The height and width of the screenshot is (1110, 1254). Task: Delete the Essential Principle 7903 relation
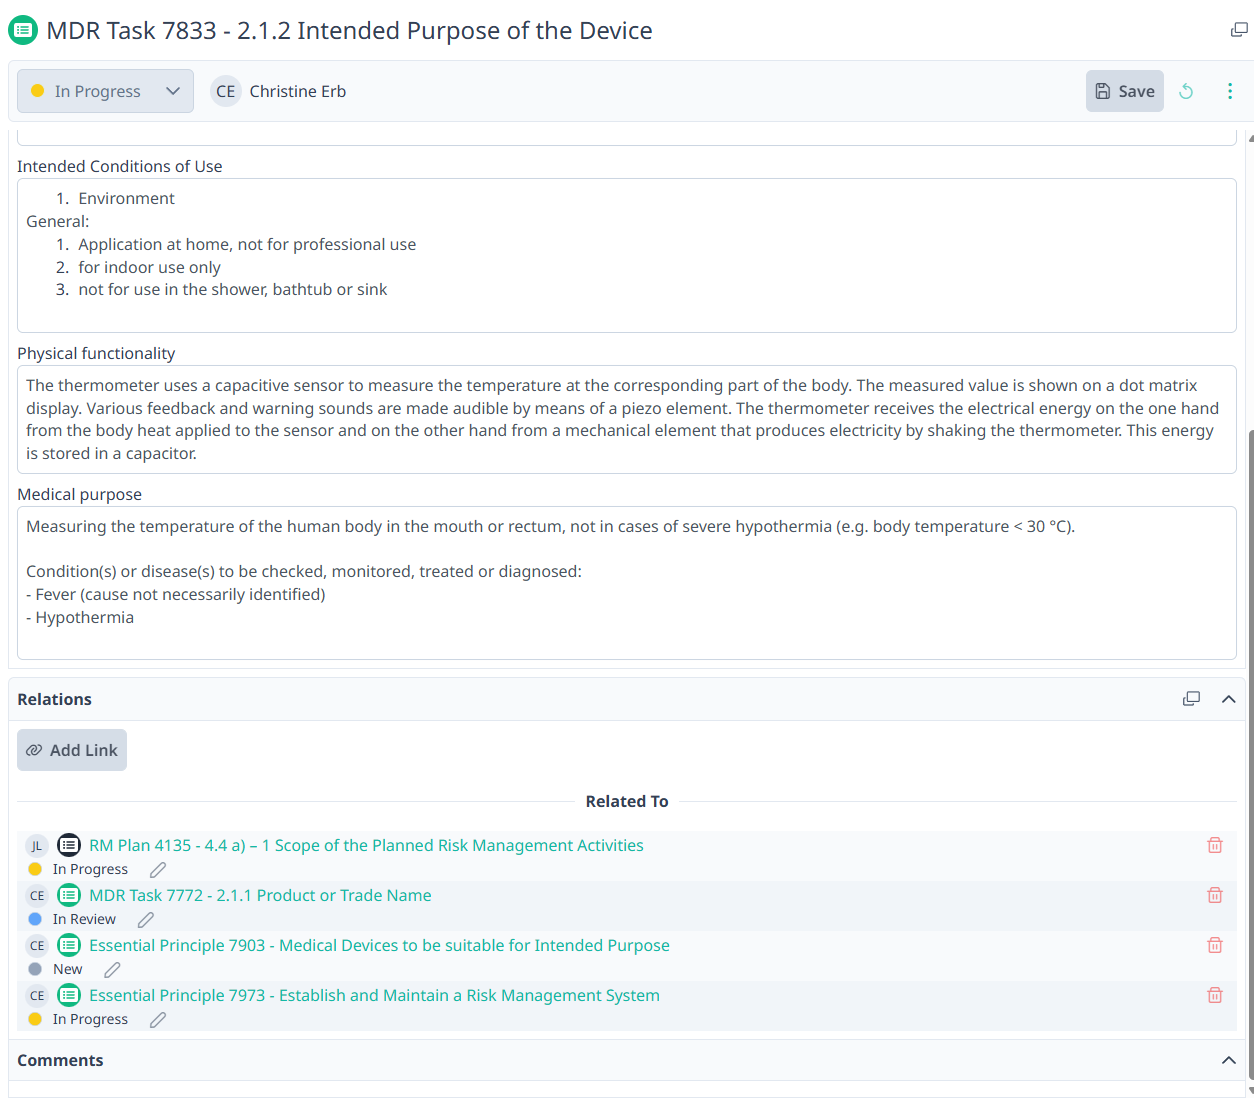tap(1215, 945)
